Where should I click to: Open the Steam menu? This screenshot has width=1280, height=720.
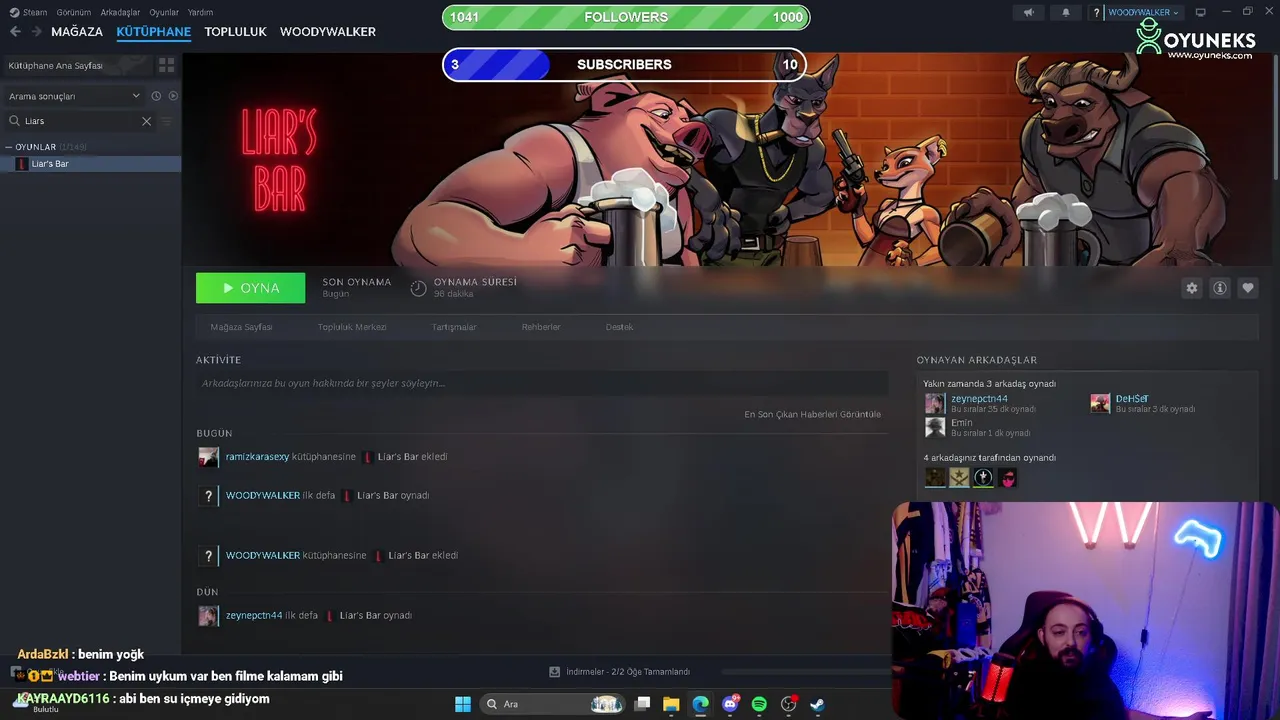[x=28, y=12]
